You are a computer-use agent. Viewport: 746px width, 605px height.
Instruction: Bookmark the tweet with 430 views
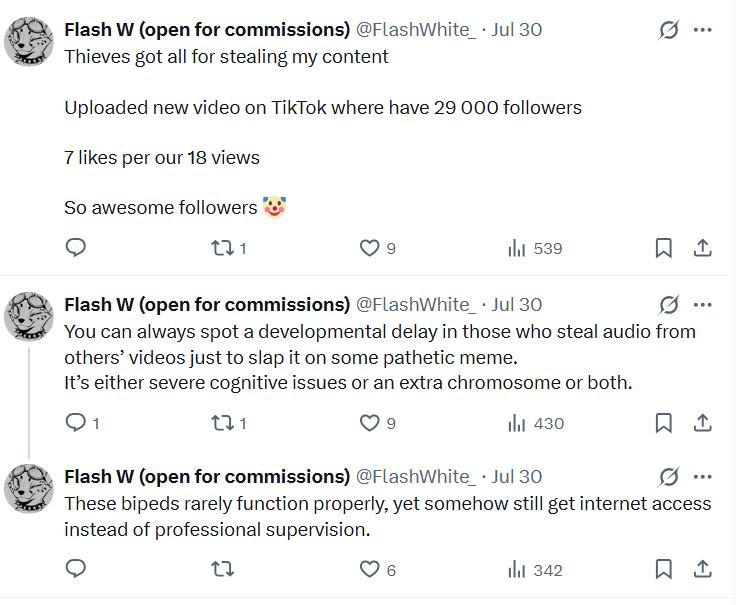coord(663,423)
